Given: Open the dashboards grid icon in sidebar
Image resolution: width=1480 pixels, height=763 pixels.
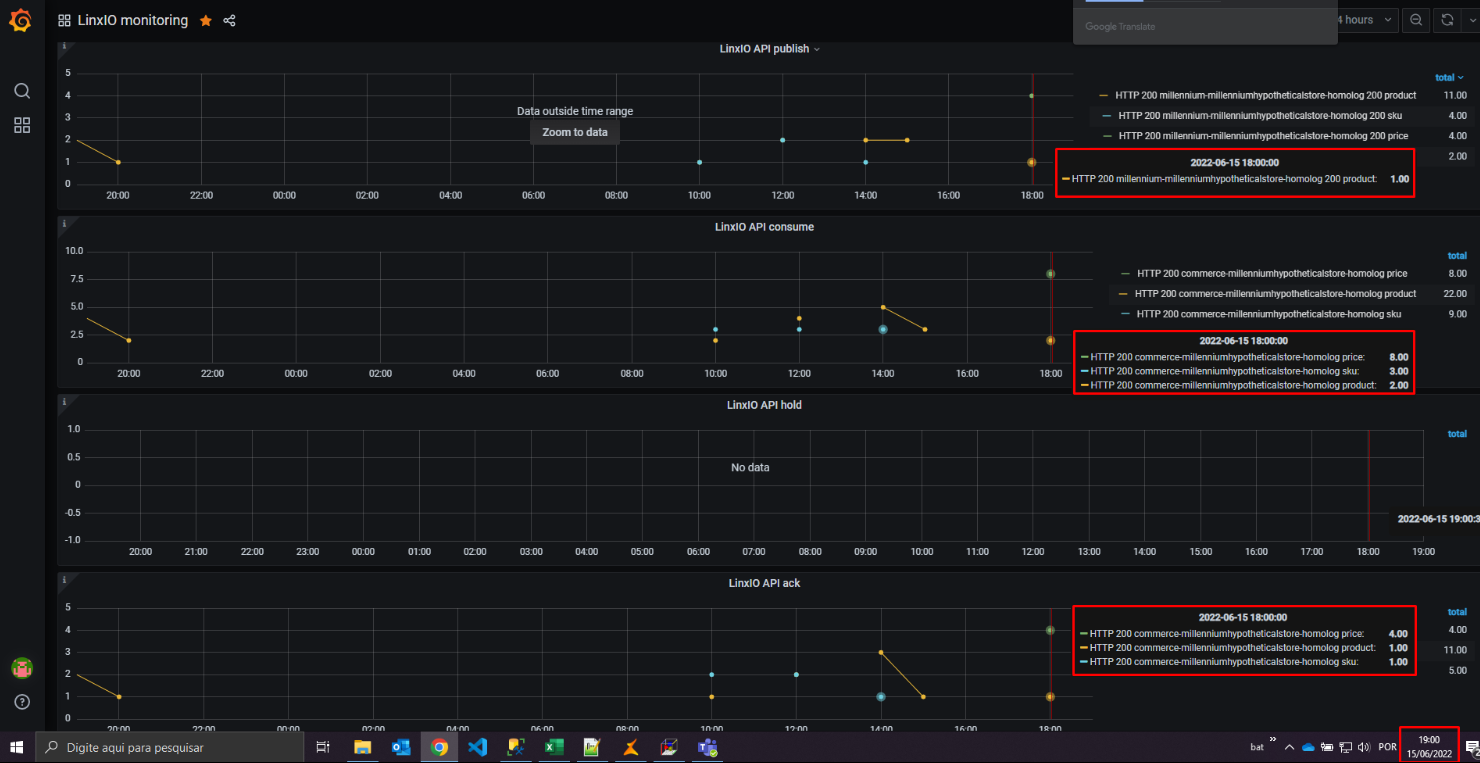Looking at the screenshot, I should pos(22,125).
